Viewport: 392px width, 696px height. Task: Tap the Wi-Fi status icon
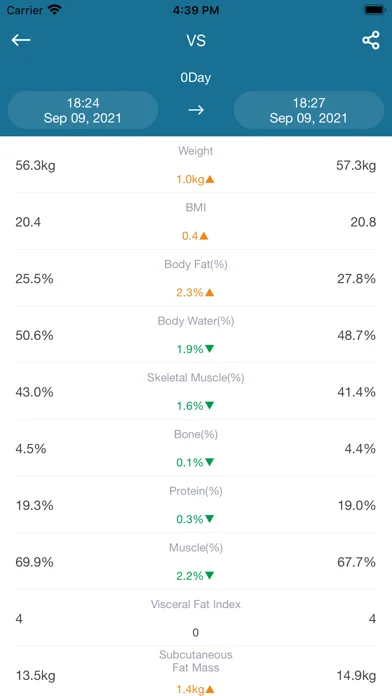click(55, 10)
